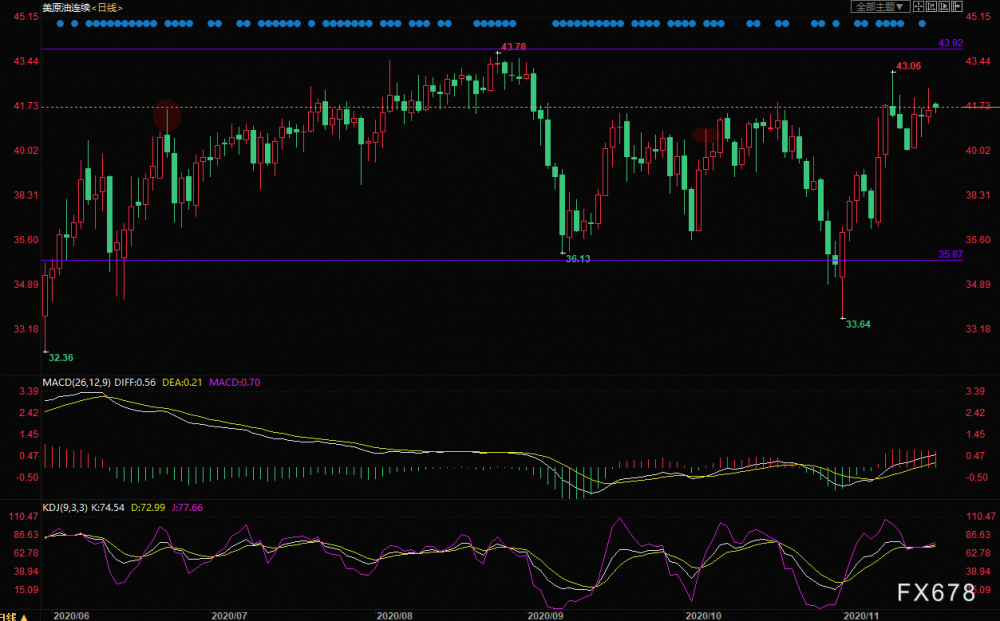Image resolution: width=1000 pixels, height=621 pixels.
Task: Click the K:74.54 value
Action: pyautogui.click(x=108, y=508)
